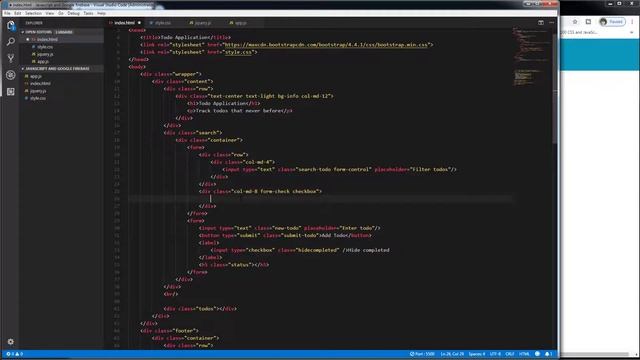Open the File menu
Viewport: 640px width, 360px height.
pos(7,13)
